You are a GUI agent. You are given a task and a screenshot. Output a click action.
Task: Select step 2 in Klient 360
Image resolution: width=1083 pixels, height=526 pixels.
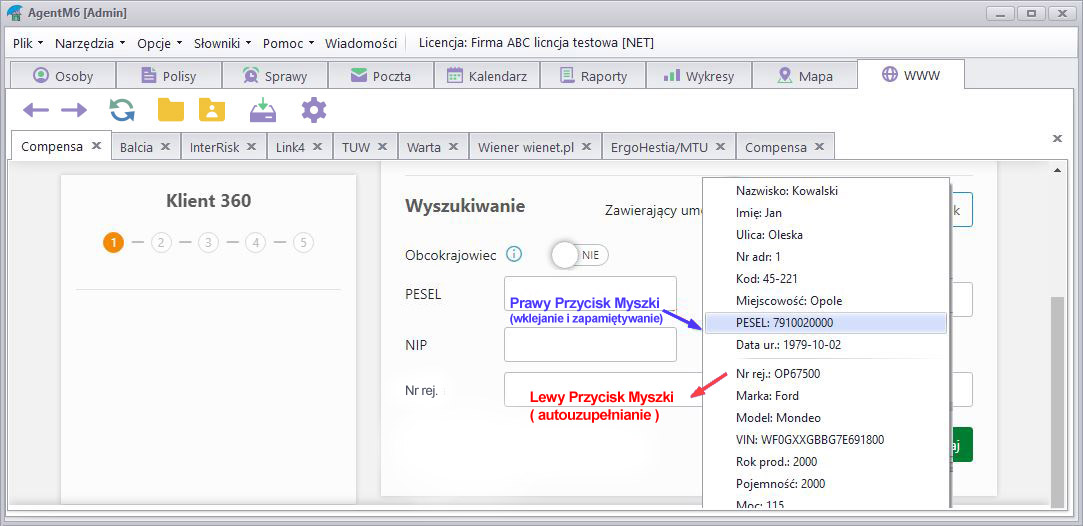(x=161, y=242)
